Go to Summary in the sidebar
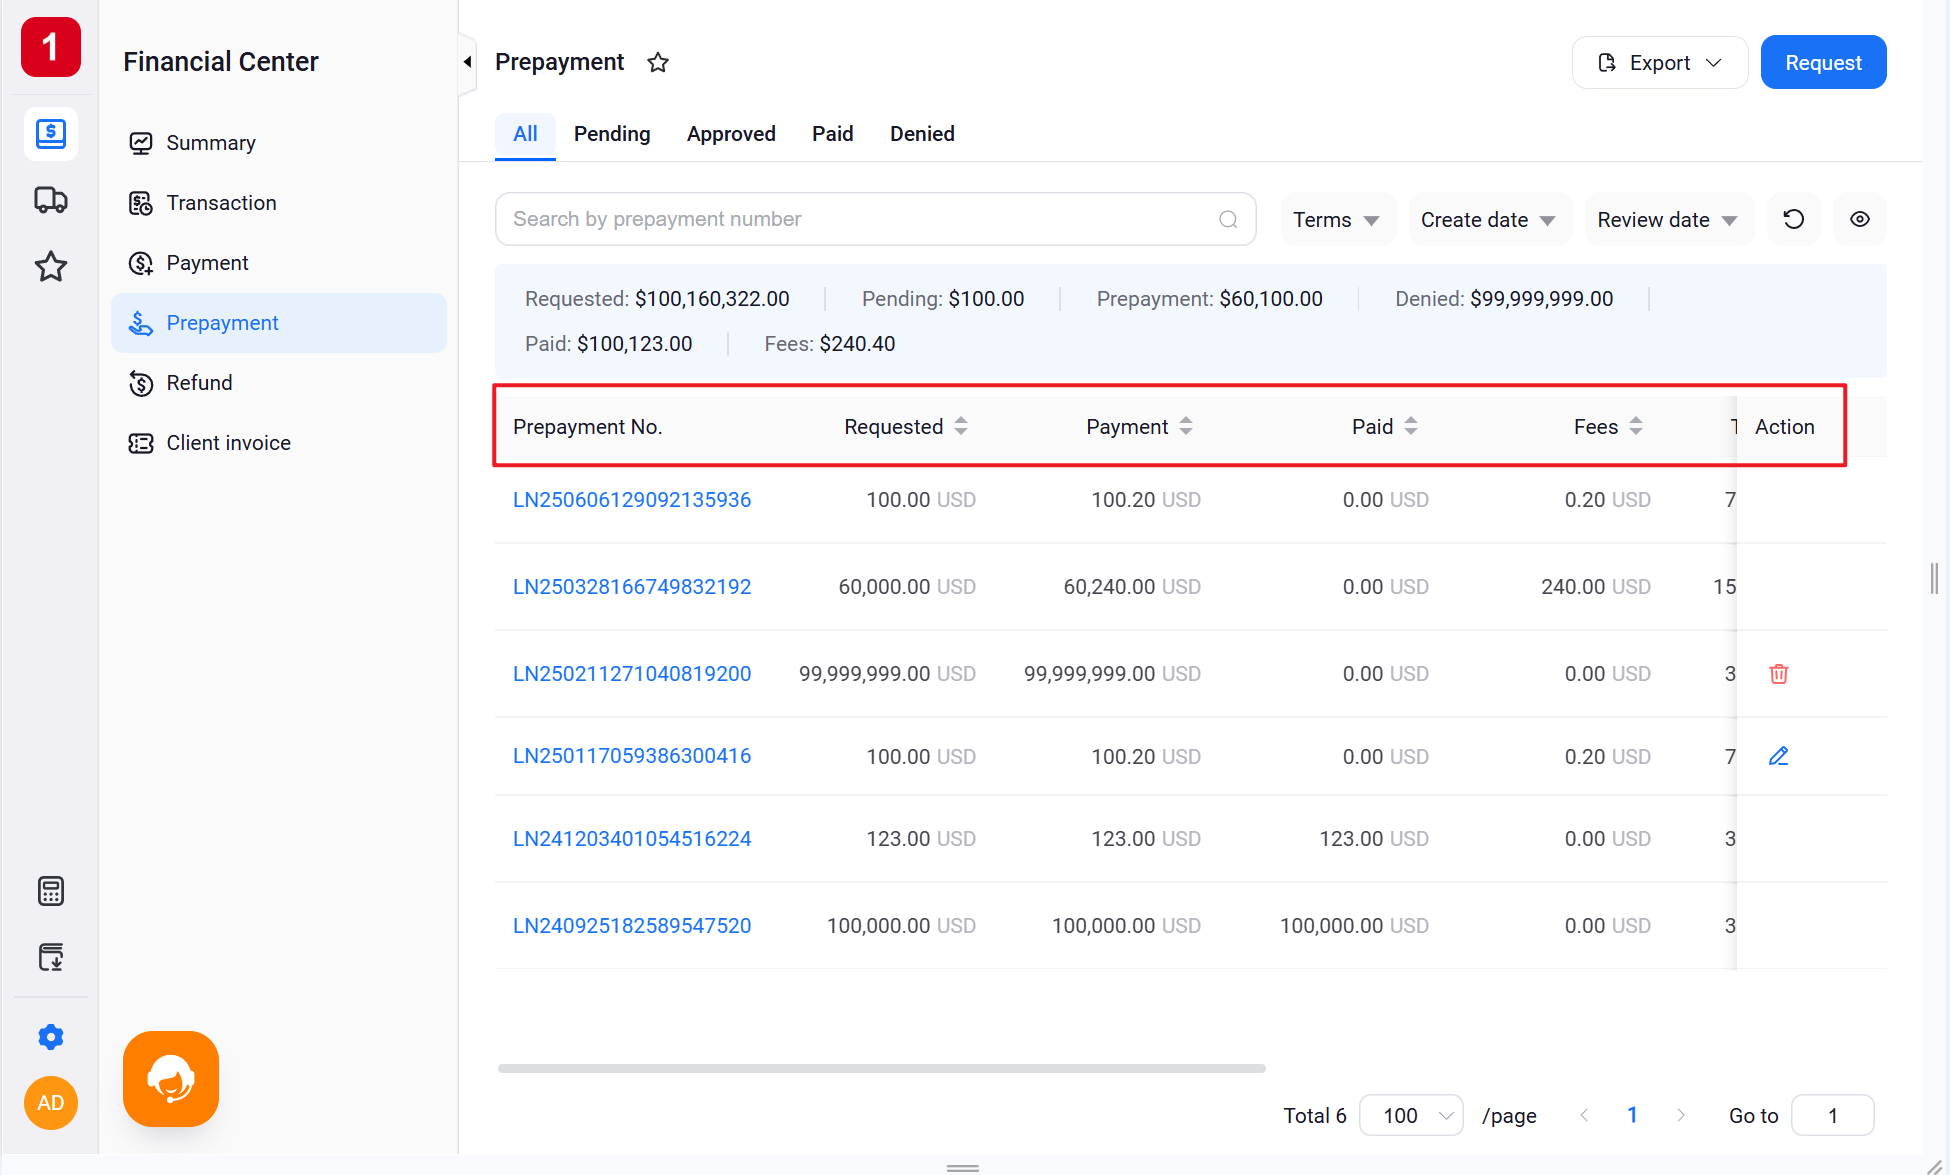The width and height of the screenshot is (1950, 1175). pyautogui.click(x=279, y=143)
